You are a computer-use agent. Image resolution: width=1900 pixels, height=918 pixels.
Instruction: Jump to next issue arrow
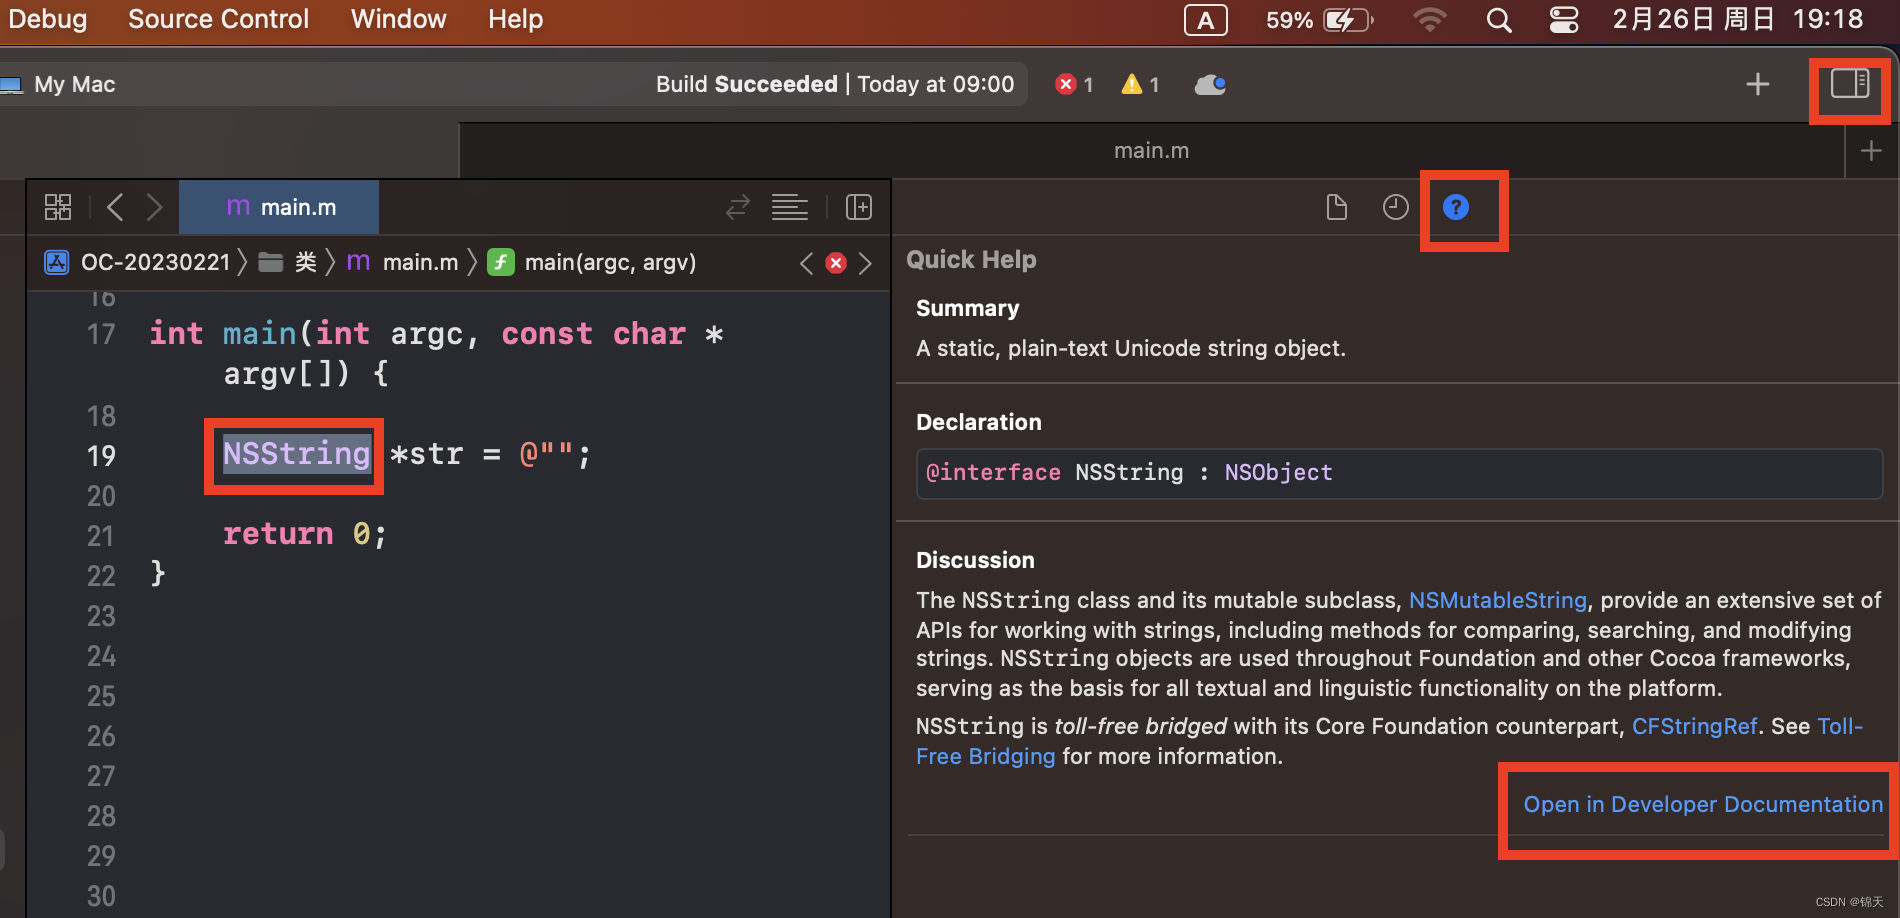point(866,263)
